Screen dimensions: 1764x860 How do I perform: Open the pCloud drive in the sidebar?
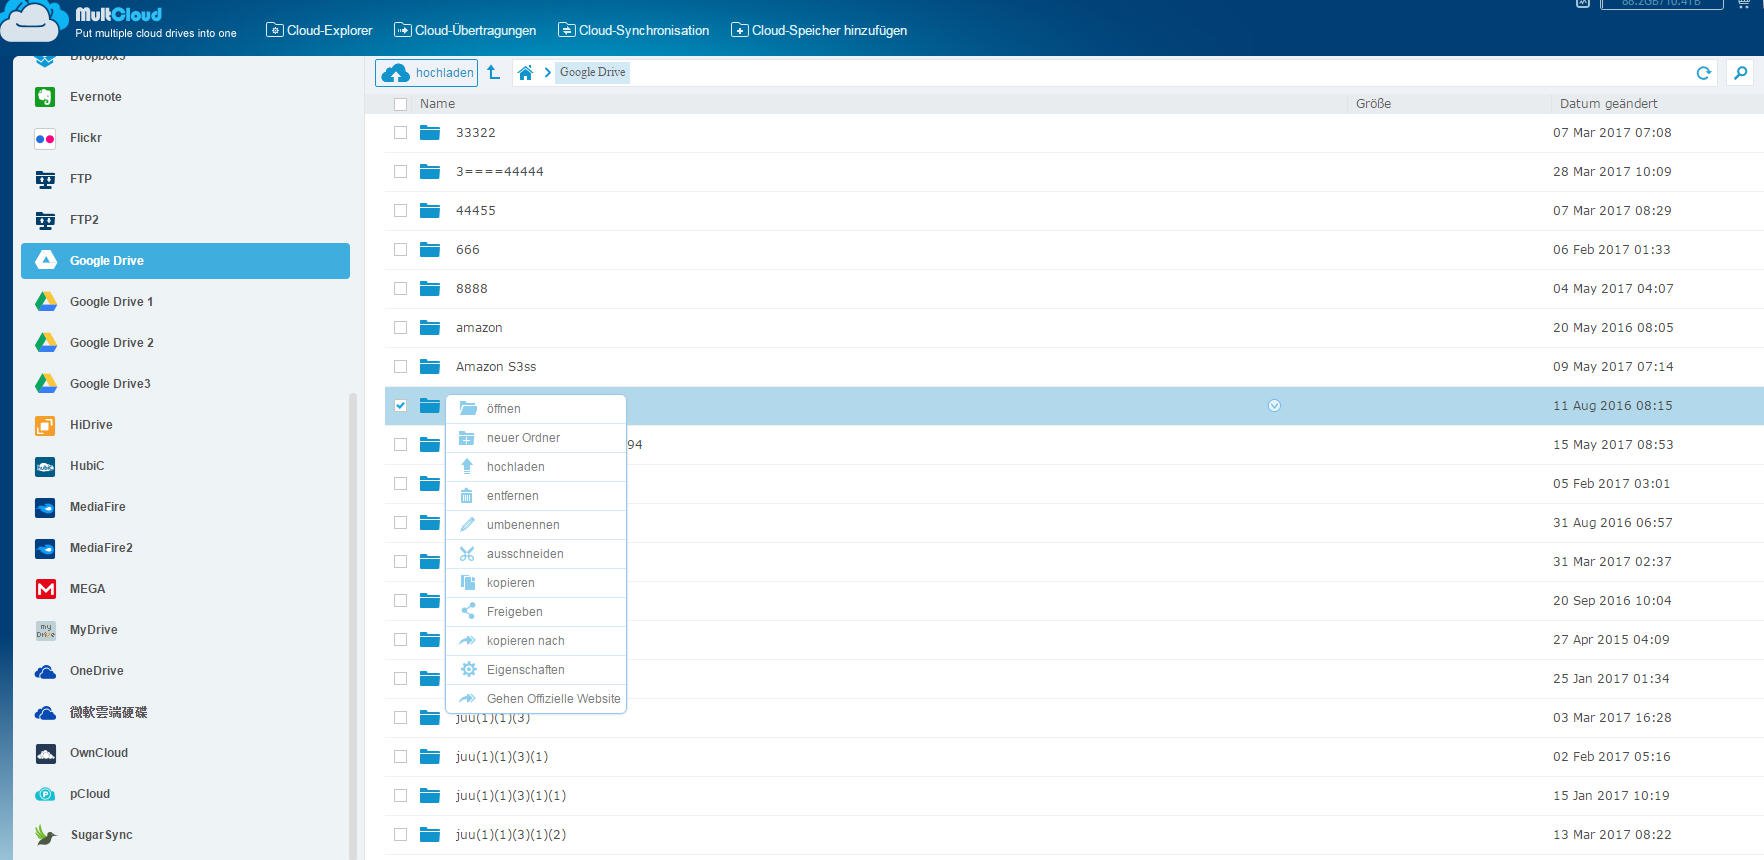tap(89, 794)
